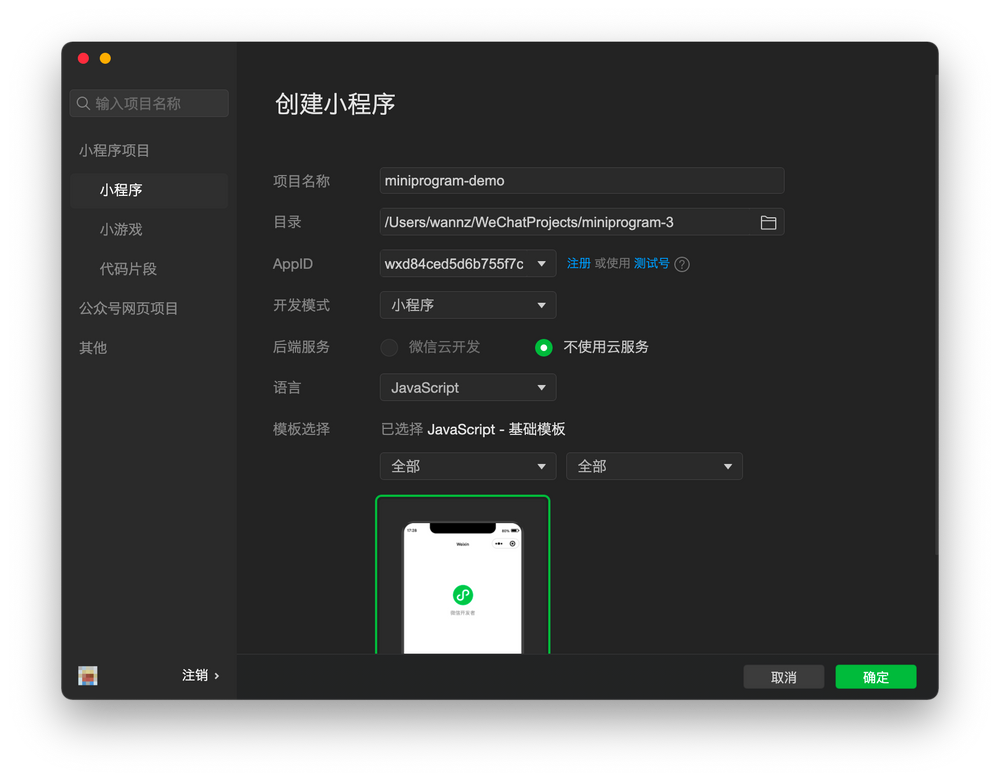
Task: Select the 微信云开发 backend service option
Action: (389, 347)
